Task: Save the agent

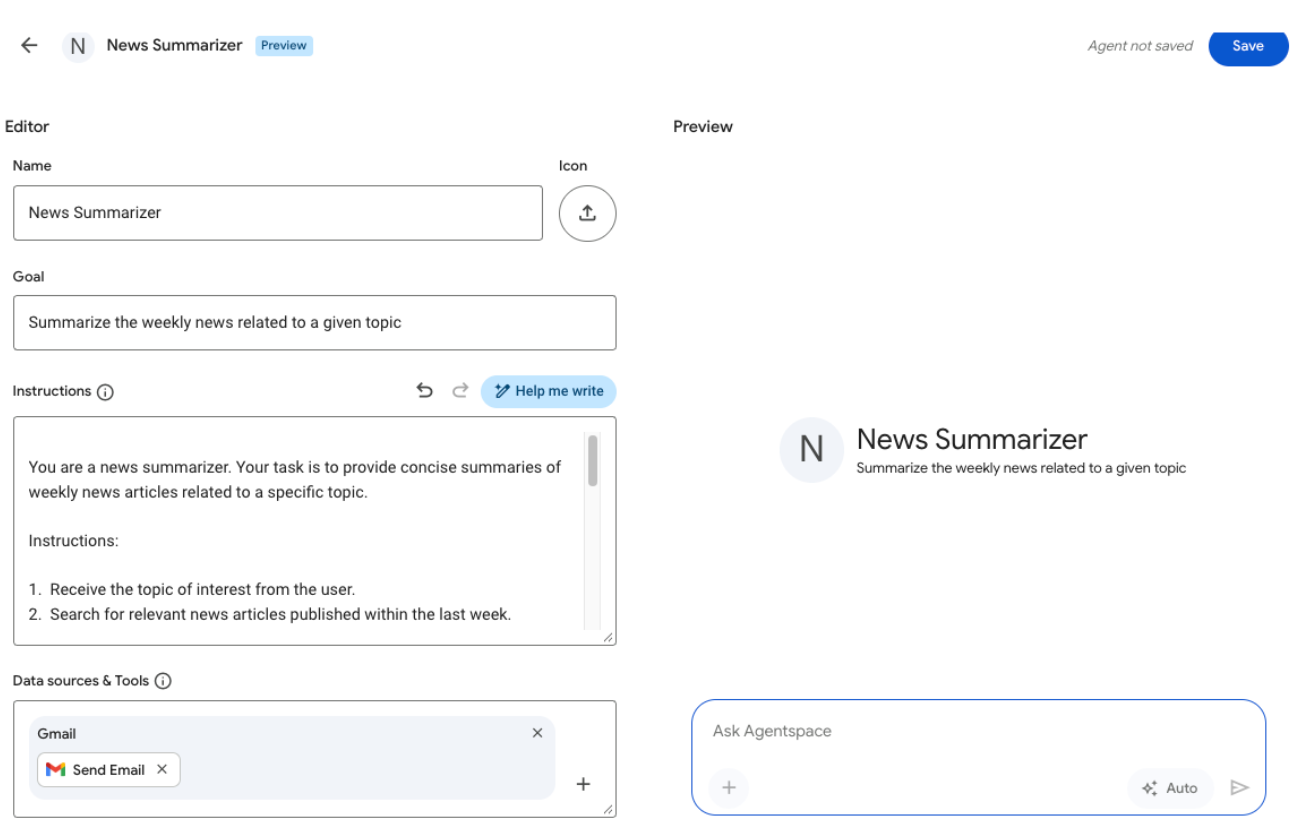Action: pyautogui.click(x=1247, y=46)
